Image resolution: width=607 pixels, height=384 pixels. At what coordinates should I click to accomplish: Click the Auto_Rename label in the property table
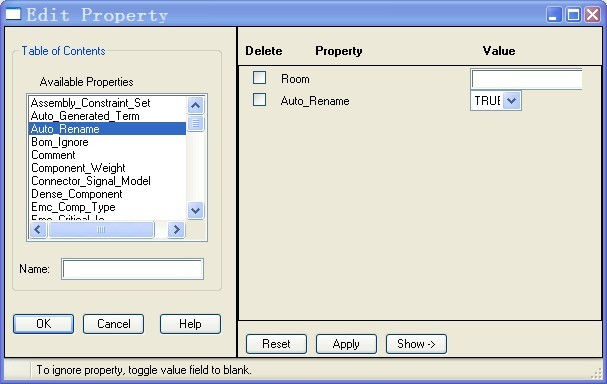click(315, 101)
